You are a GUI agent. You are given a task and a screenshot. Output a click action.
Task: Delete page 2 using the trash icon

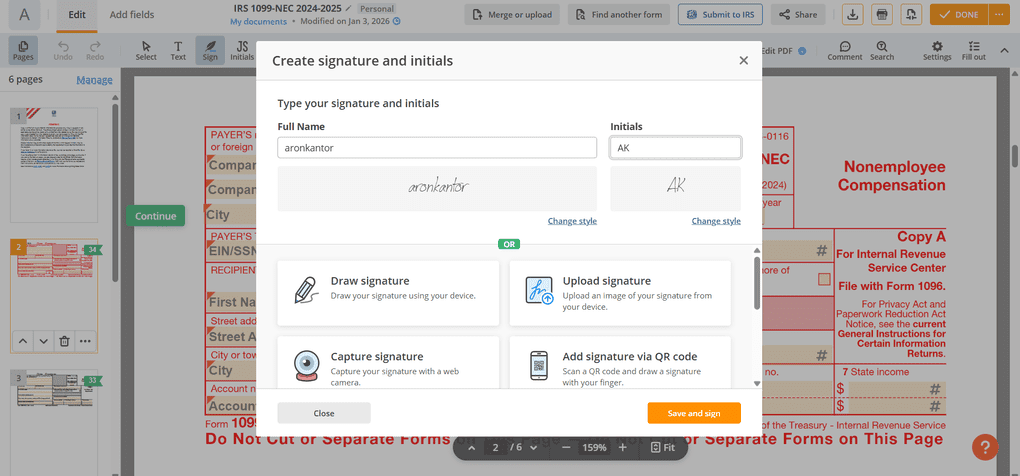point(64,341)
